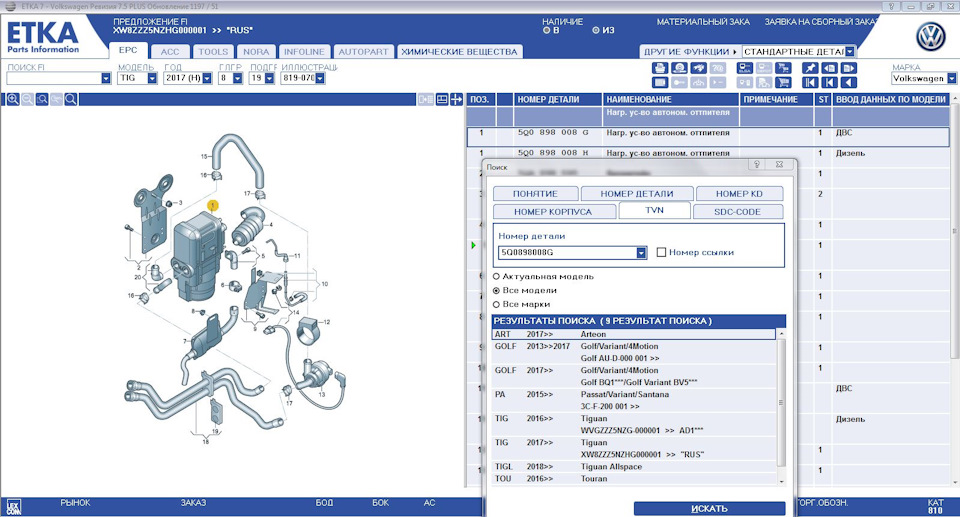This screenshot has height=517, width=960.
Task: Click the single-bar skip-back navigation icon
Action: coord(830,83)
